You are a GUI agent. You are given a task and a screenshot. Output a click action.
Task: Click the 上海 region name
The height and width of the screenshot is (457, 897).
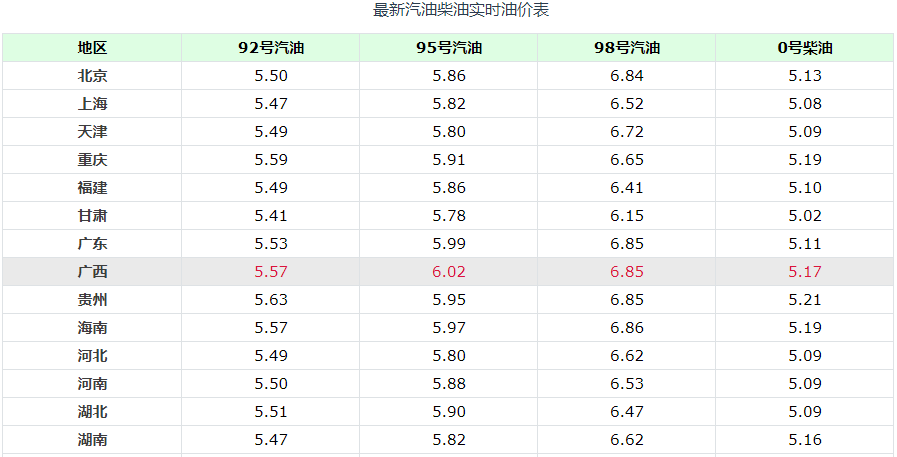point(92,104)
